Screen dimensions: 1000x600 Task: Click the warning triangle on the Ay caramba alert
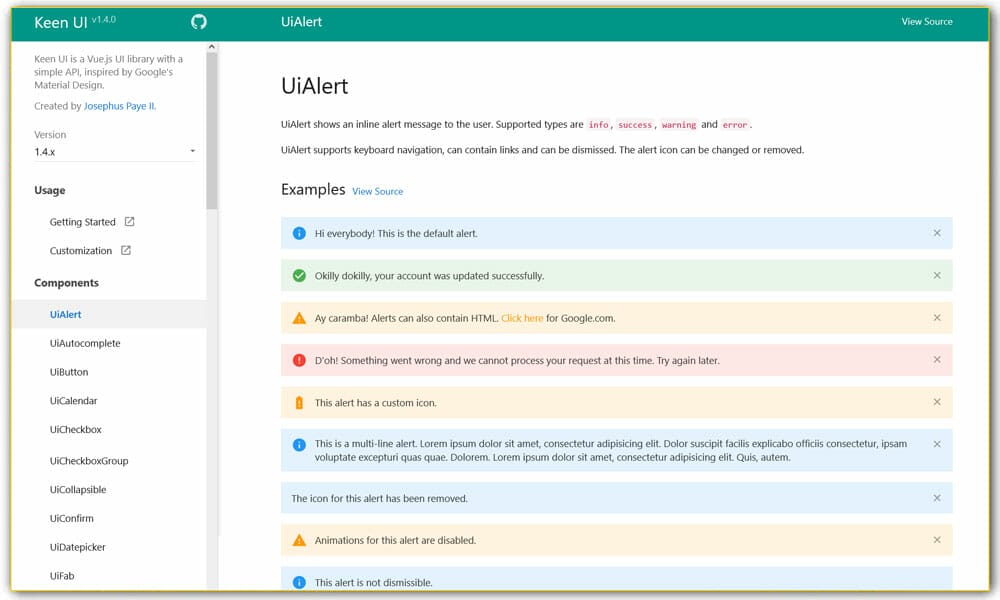[298, 316]
